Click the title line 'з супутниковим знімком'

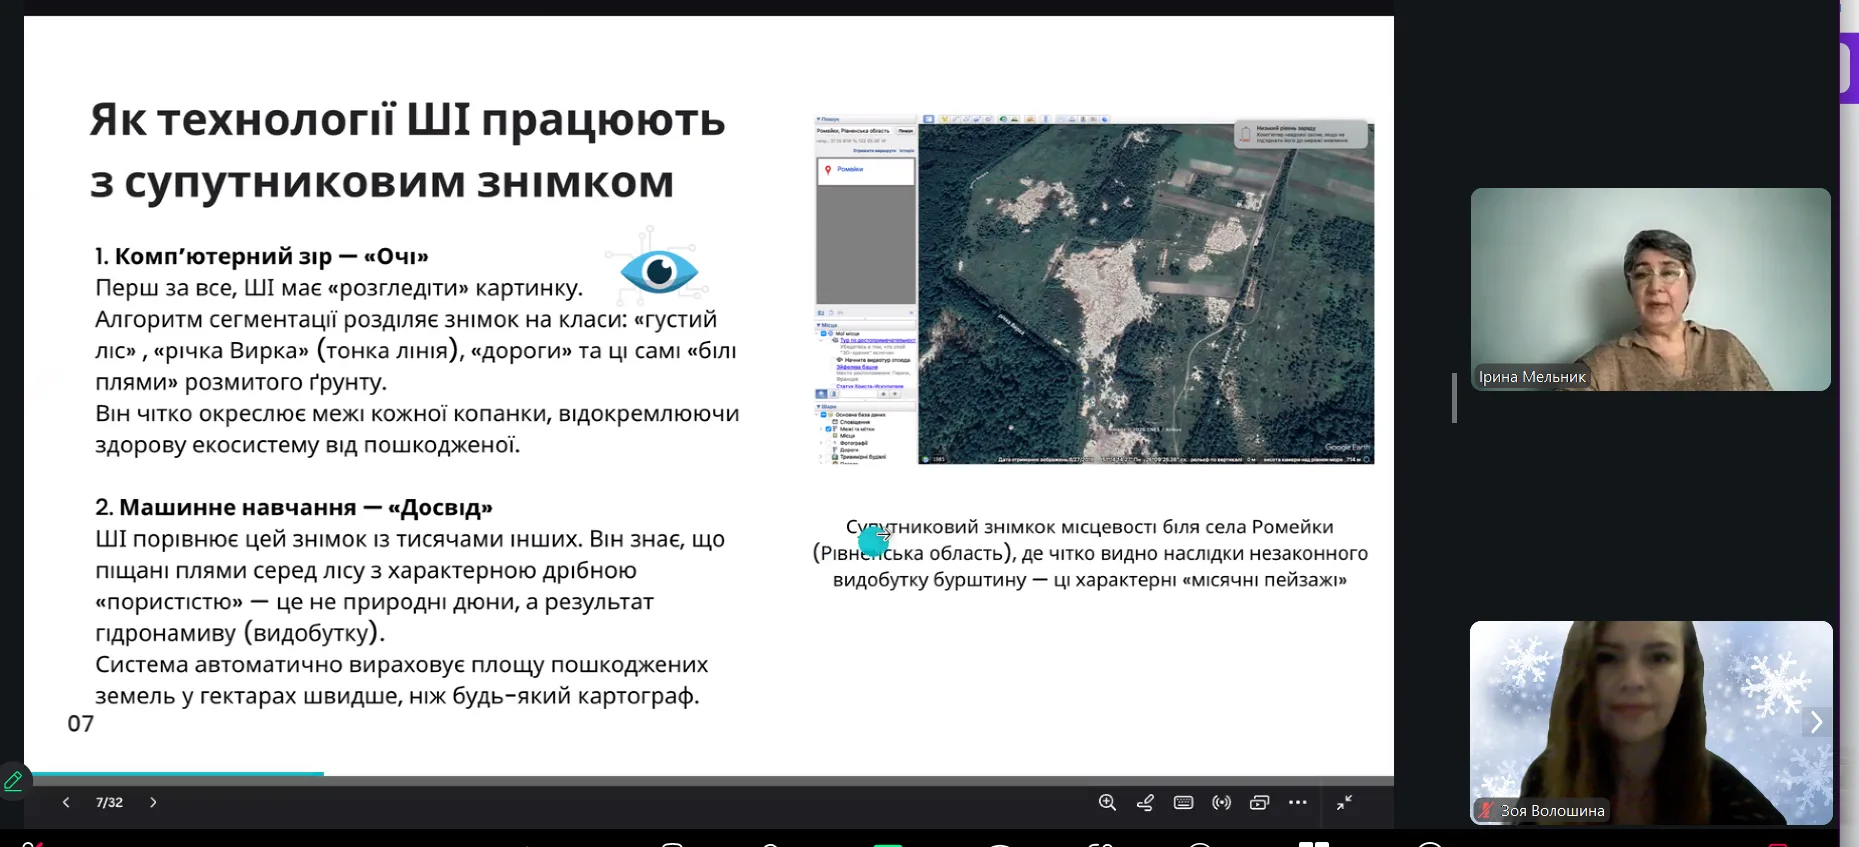(x=382, y=183)
